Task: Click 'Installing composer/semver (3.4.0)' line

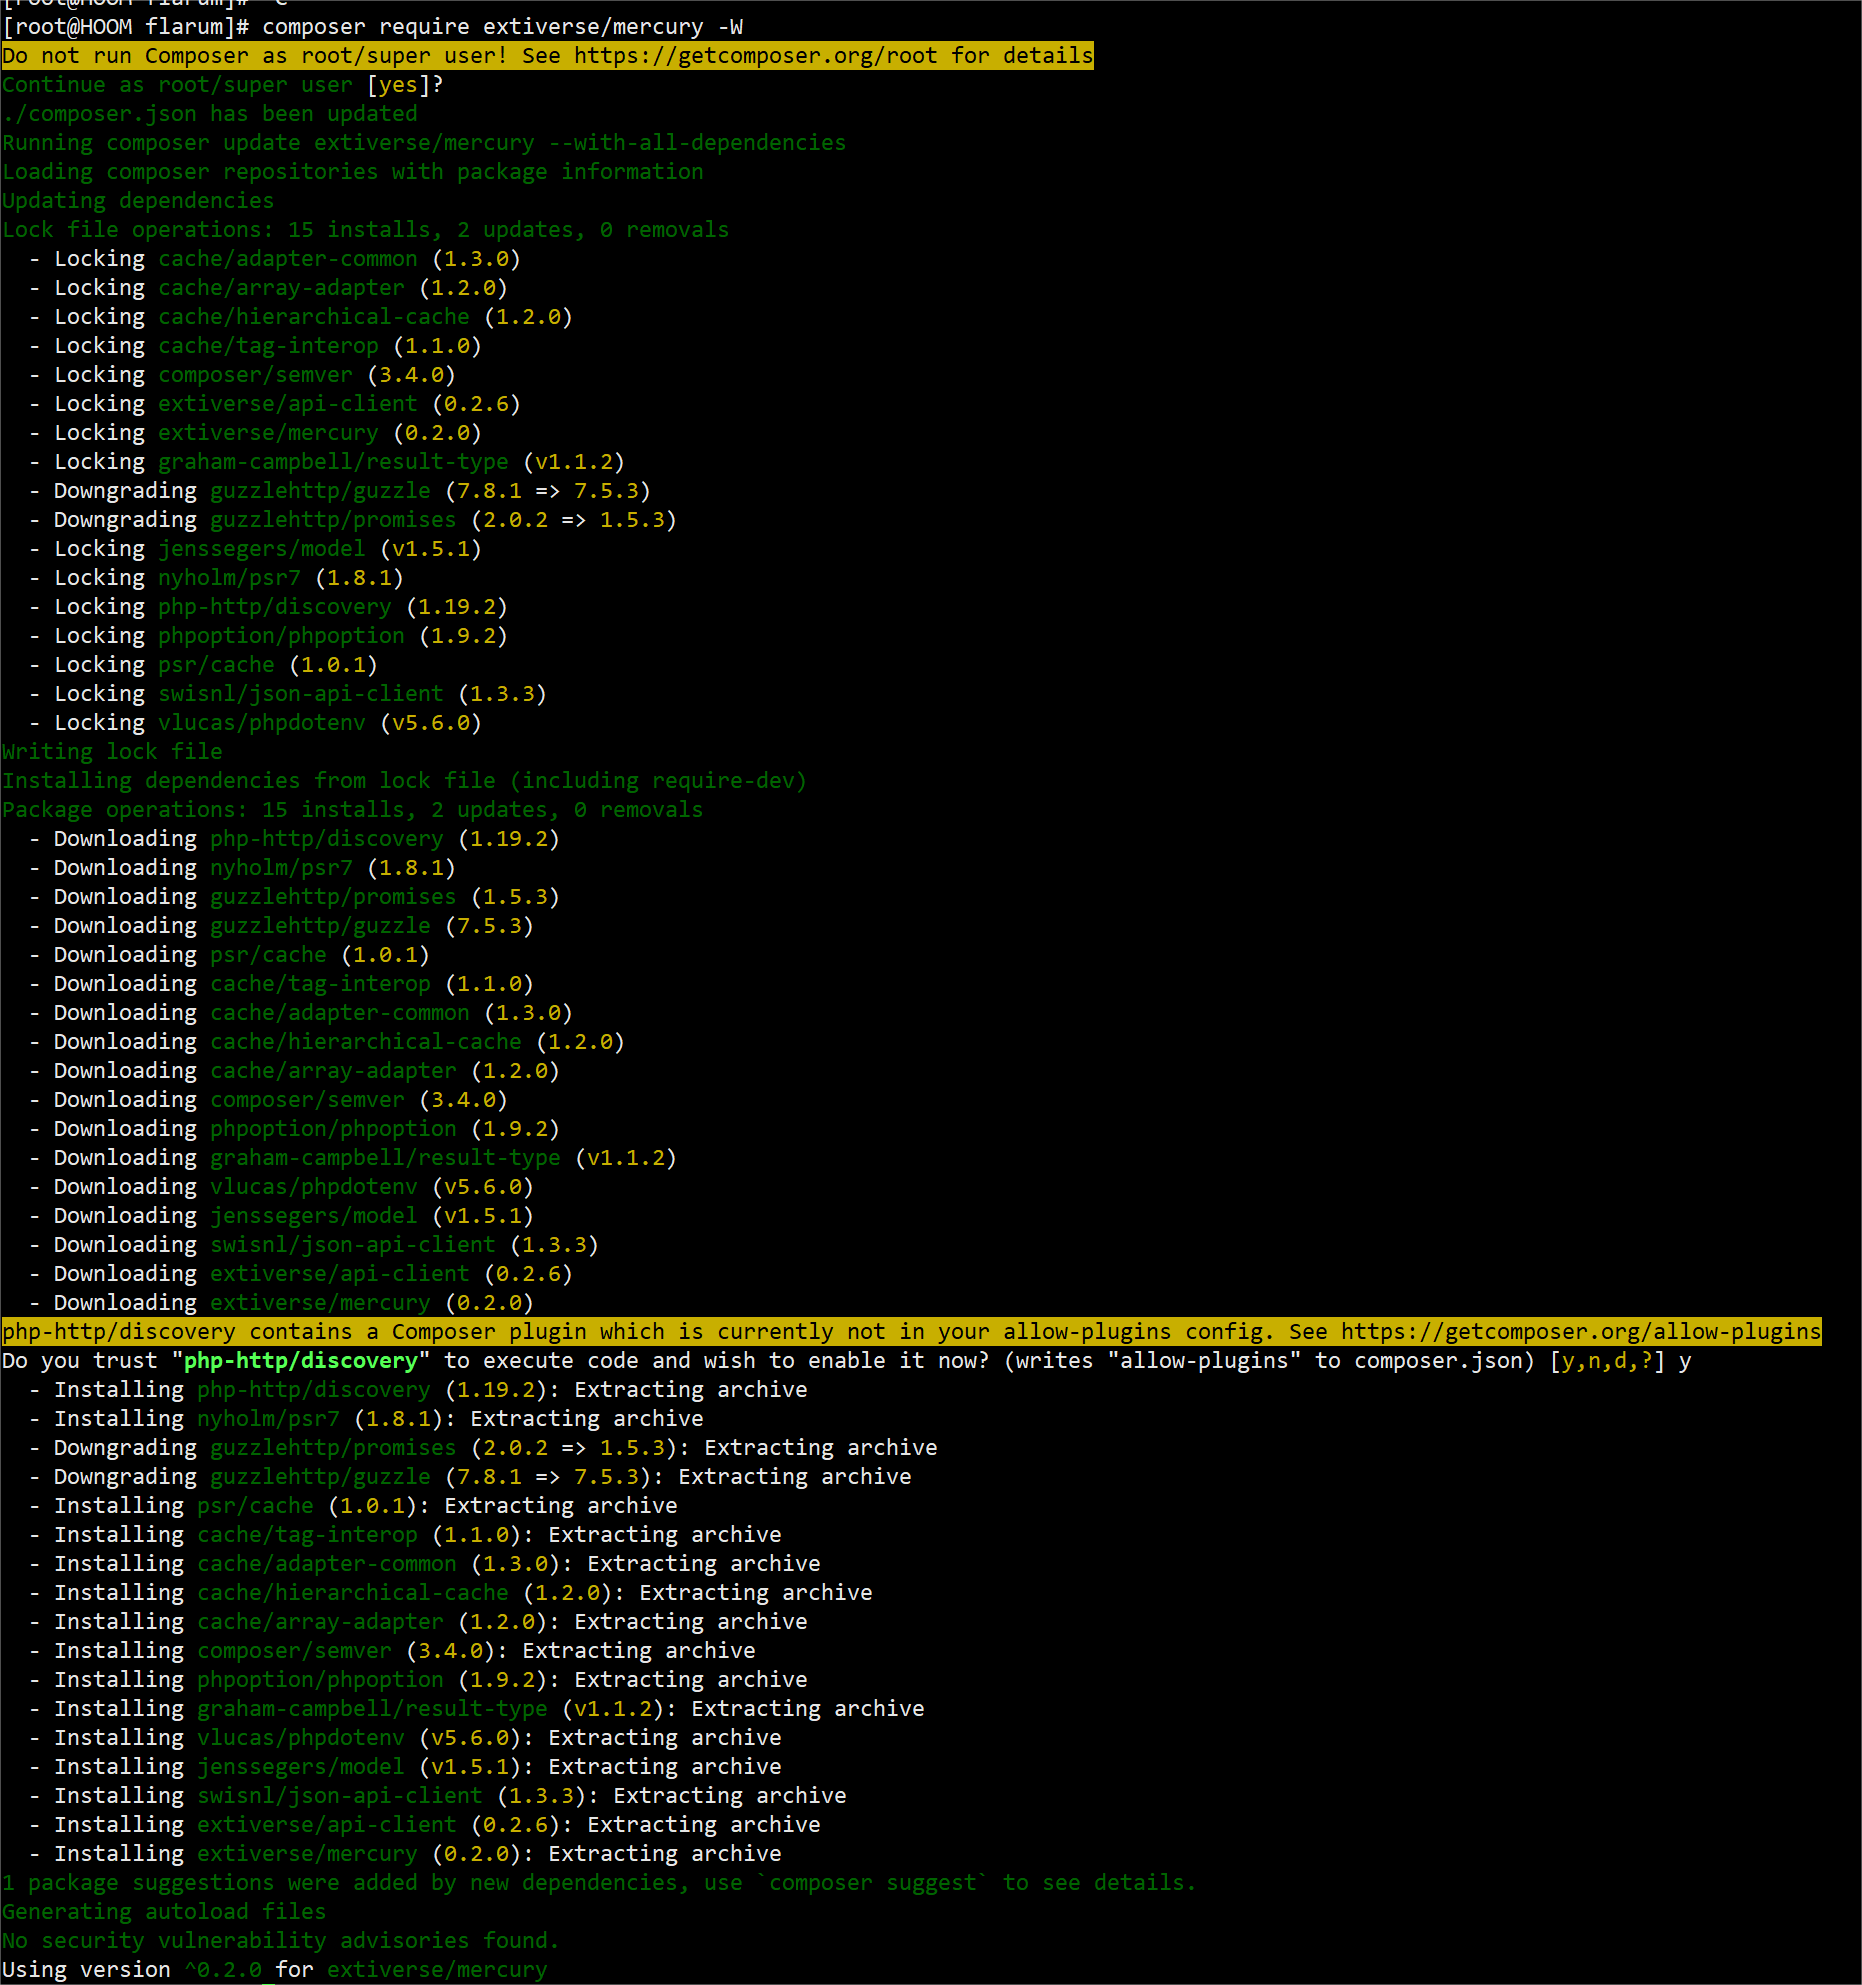Action: coord(392,1651)
